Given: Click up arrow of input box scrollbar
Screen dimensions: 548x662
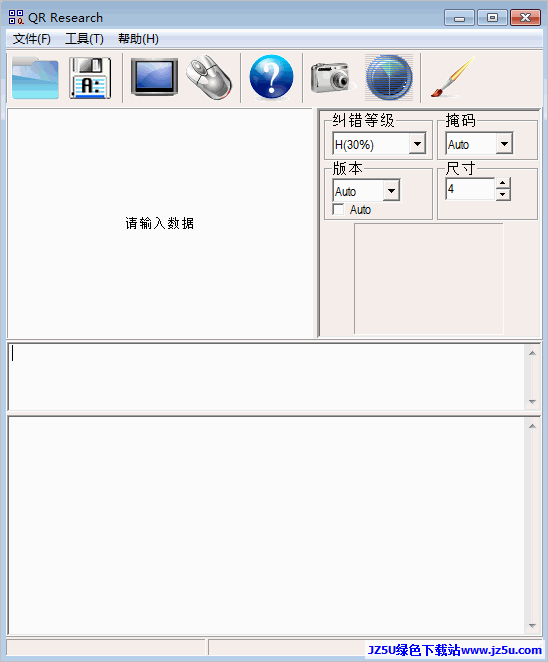Looking at the screenshot, I should tap(532, 353).
